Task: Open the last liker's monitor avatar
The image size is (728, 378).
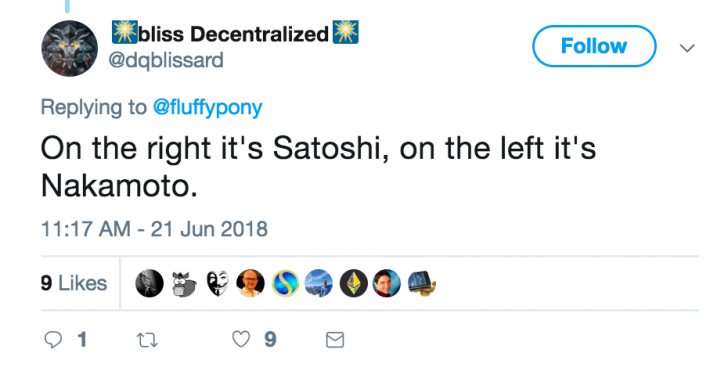Action: click(x=422, y=283)
